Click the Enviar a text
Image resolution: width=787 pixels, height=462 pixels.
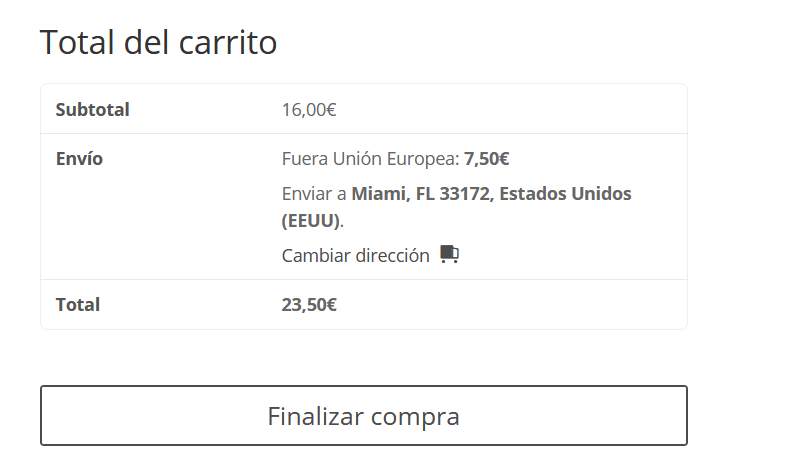(x=314, y=193)
